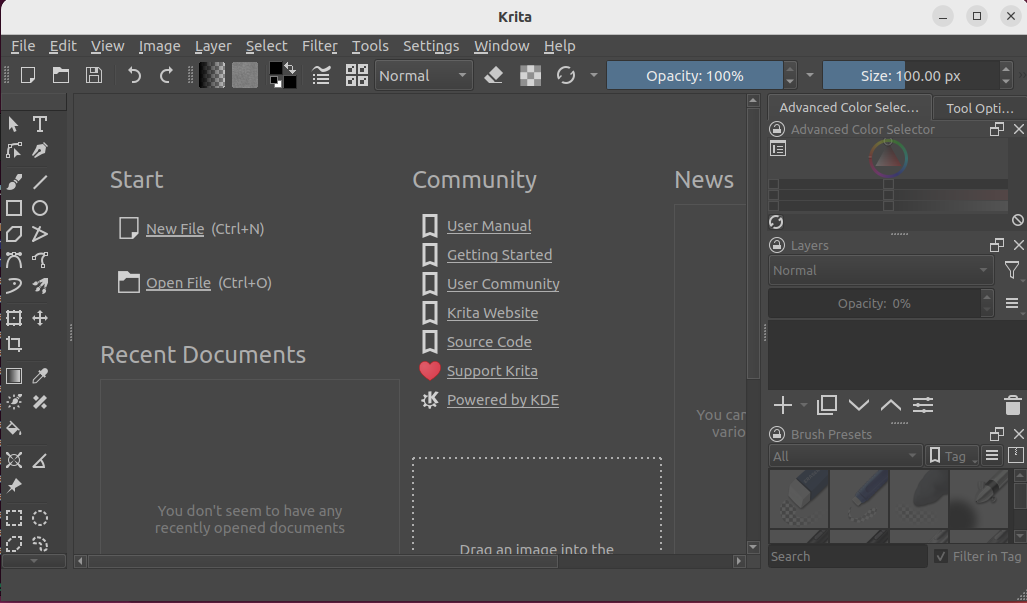Toggle the Filter in Tag checkbox

coord(941,557)
